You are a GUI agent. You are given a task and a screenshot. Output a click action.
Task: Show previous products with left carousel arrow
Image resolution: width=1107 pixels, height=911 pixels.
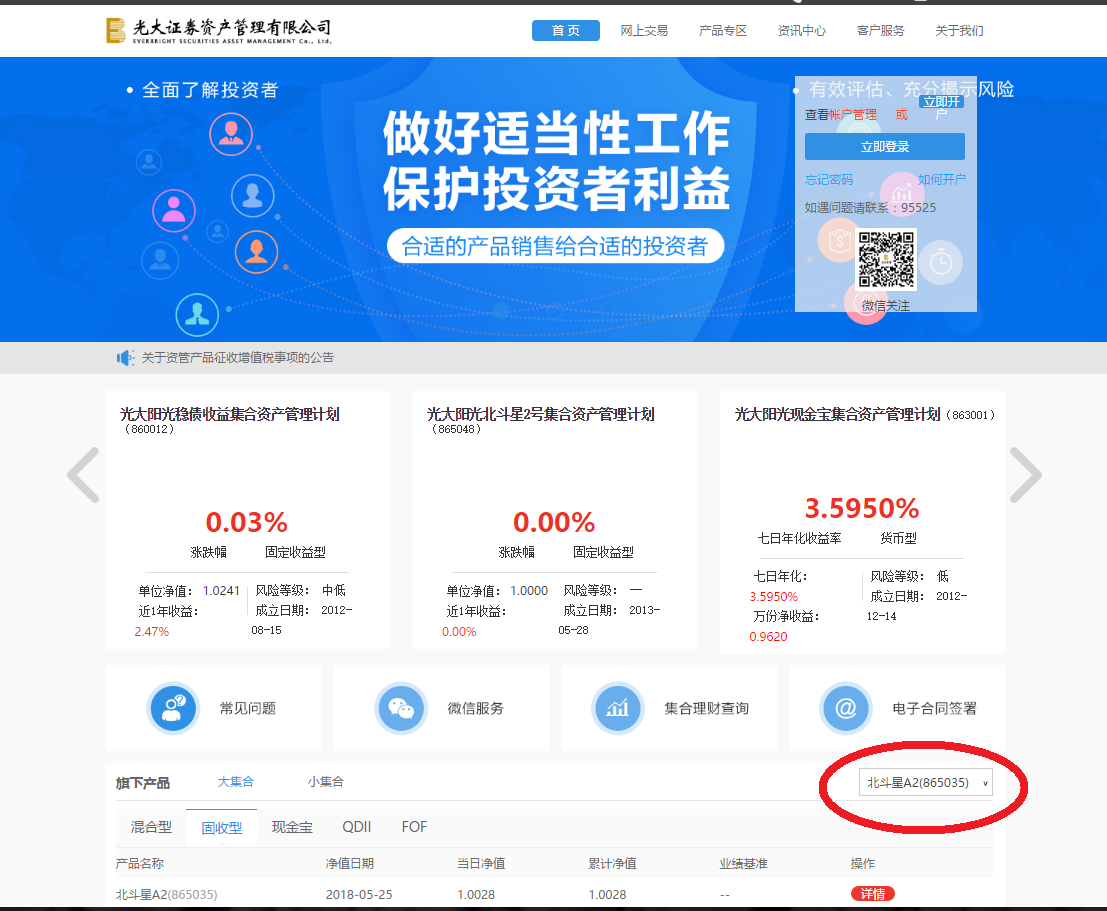click(83, 475)
